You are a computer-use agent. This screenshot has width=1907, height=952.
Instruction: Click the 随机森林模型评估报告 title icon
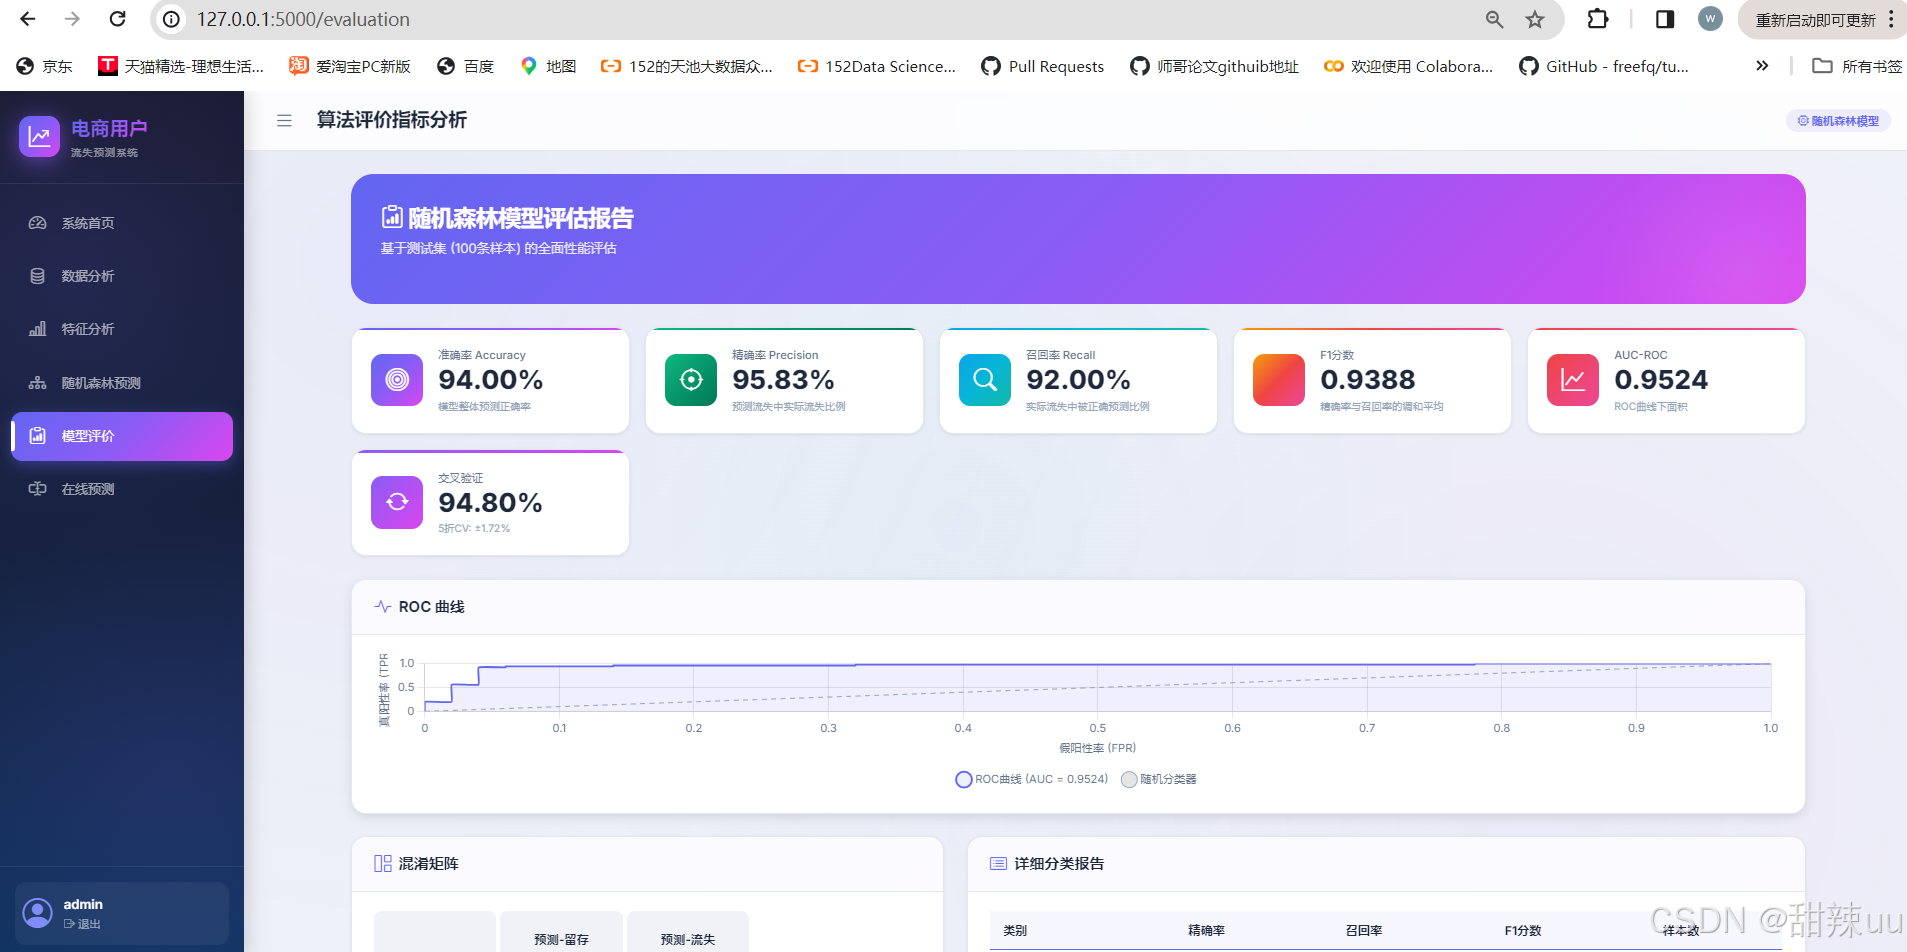[392, 217]
